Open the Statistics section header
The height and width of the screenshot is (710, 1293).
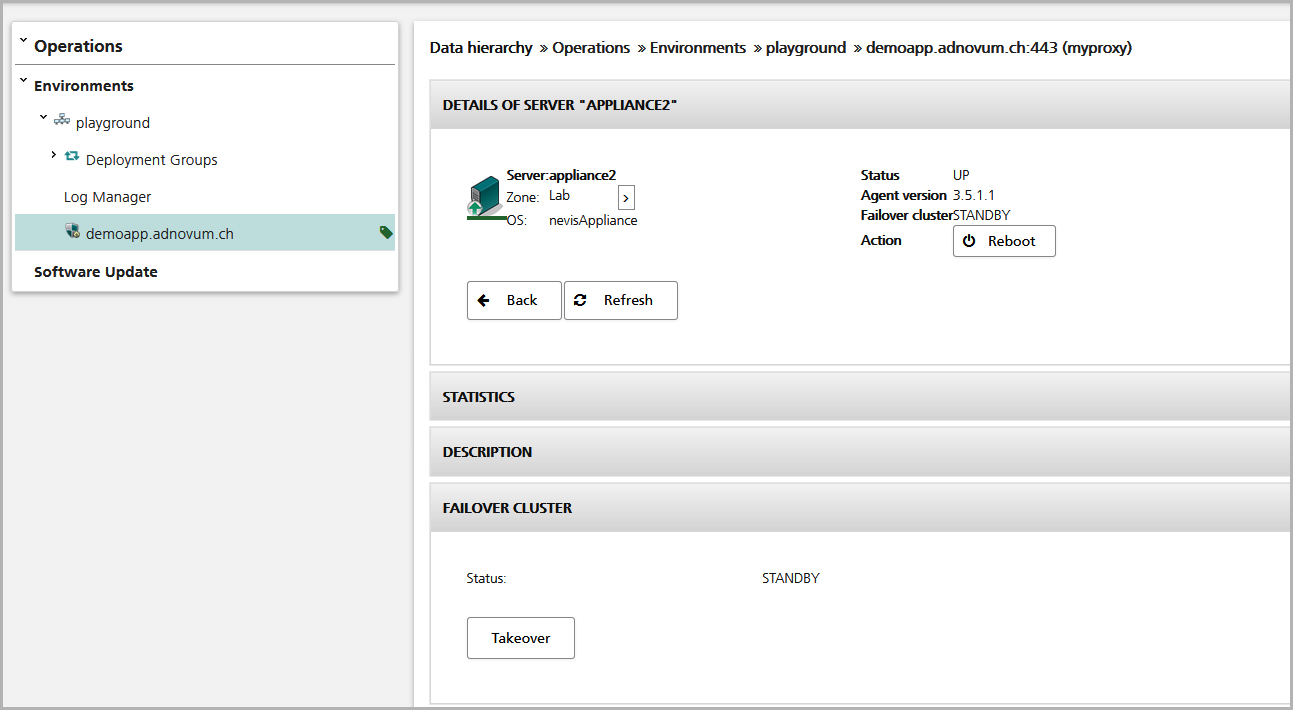860,397
